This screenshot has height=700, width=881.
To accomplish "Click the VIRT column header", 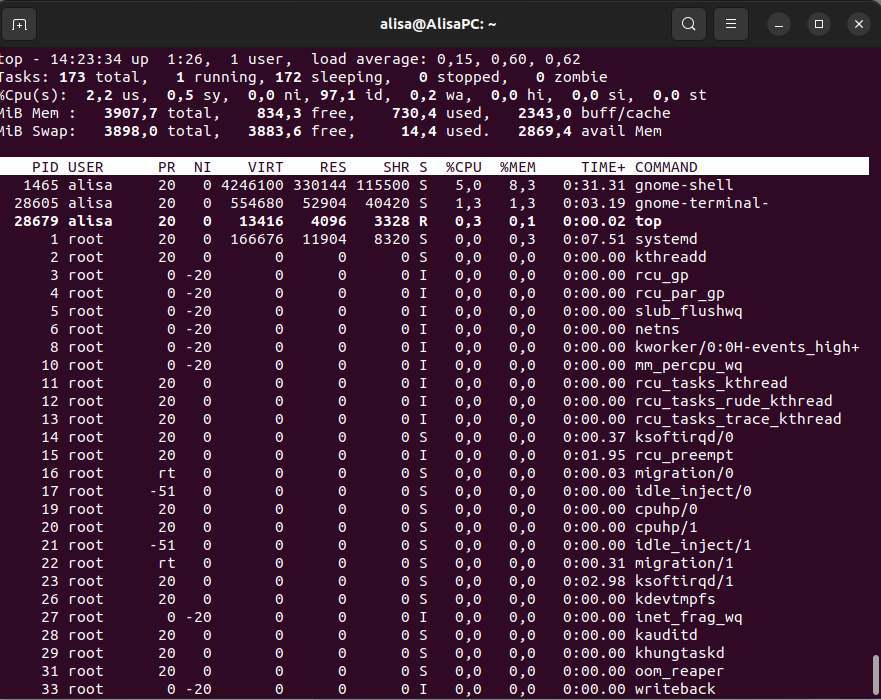I will click(x=265, y=167).
